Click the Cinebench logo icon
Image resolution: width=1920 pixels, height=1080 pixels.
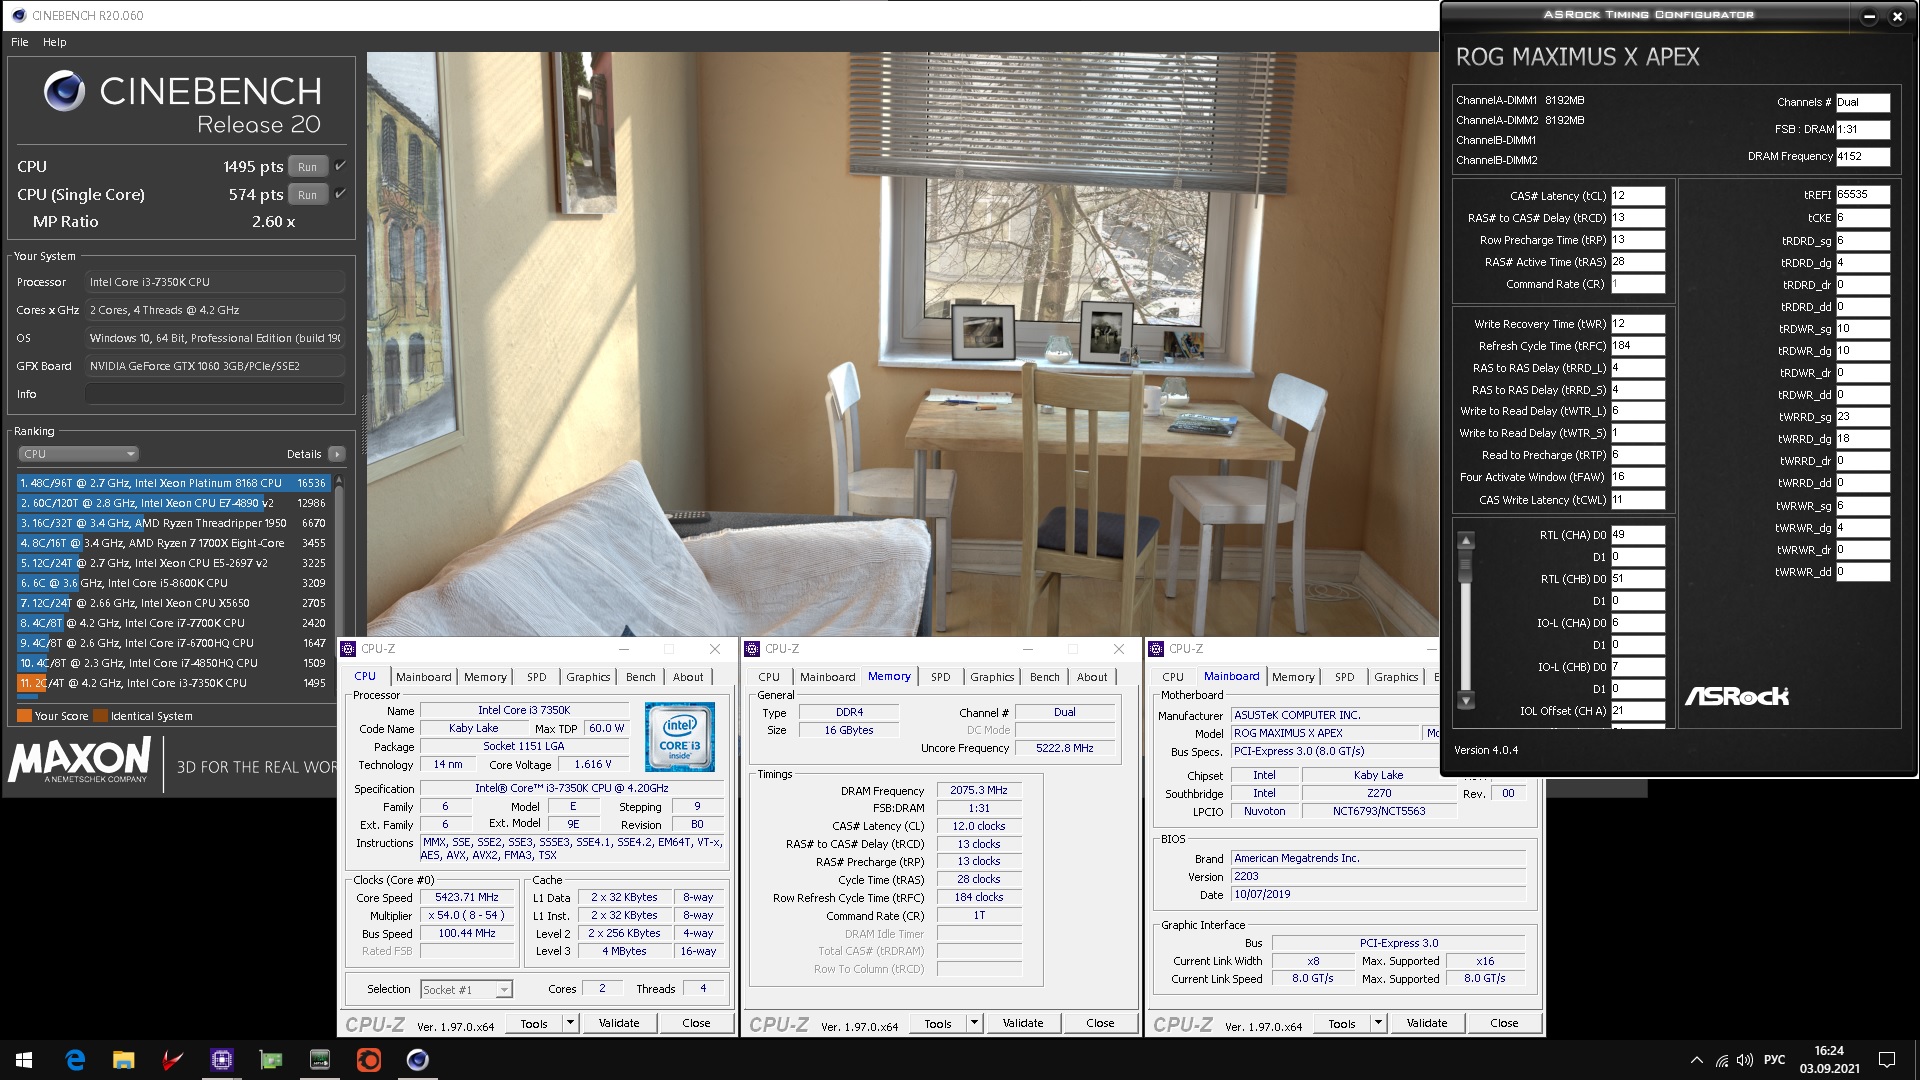(64, 91)
